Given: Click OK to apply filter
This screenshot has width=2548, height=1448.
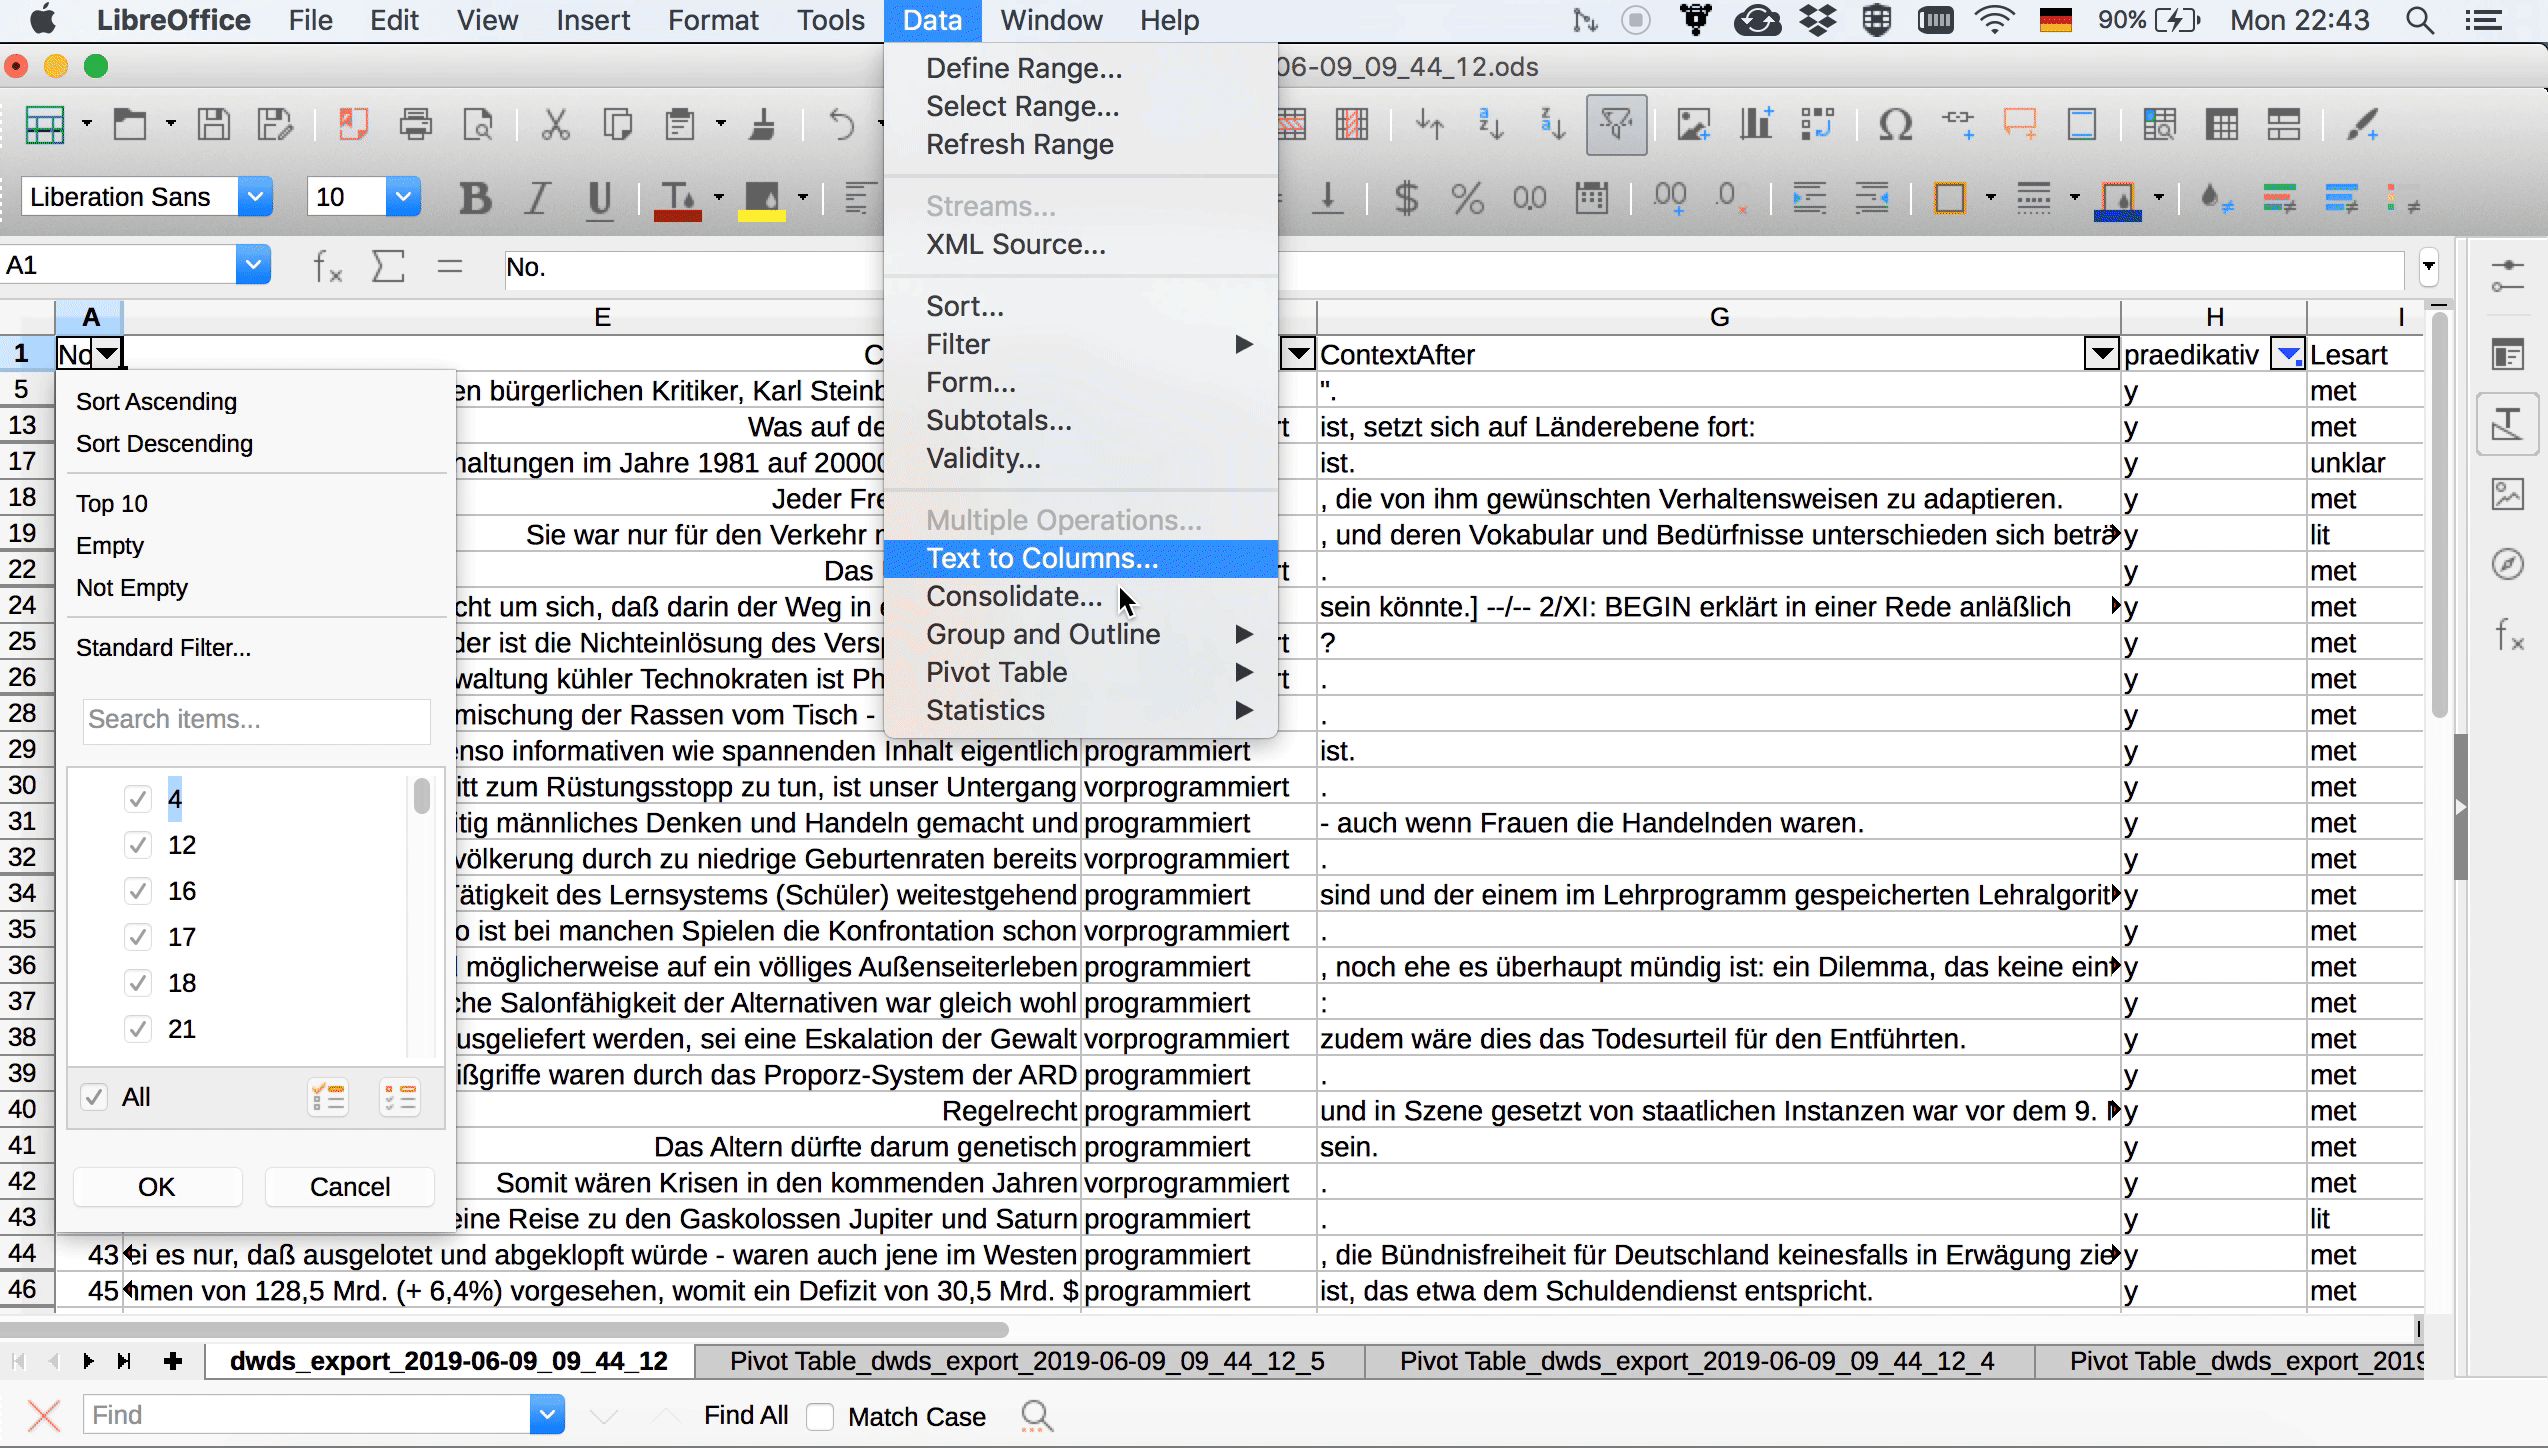Looking at the screenshot, I should tap(156, 1185).
